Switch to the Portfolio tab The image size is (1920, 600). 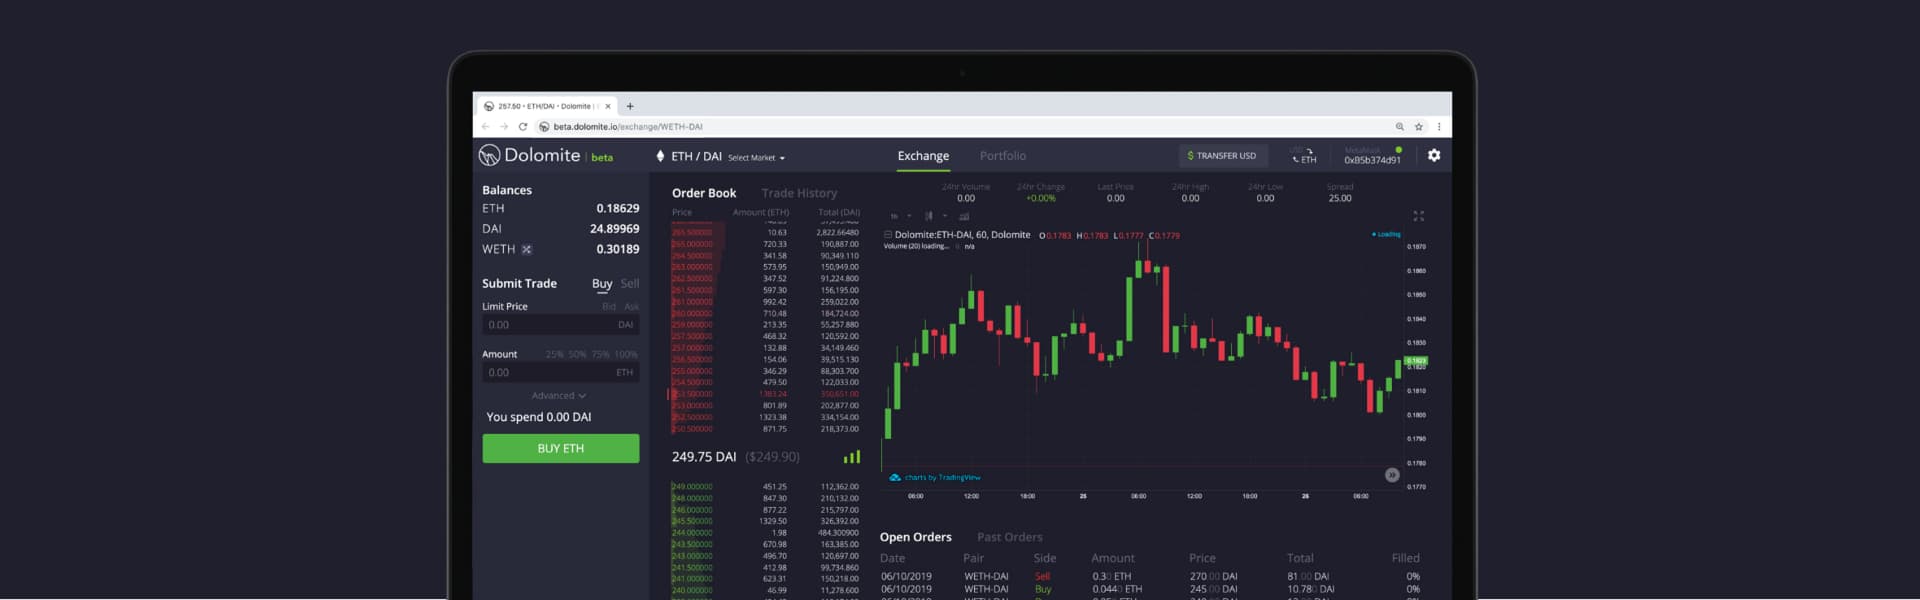pos(1002,156)
